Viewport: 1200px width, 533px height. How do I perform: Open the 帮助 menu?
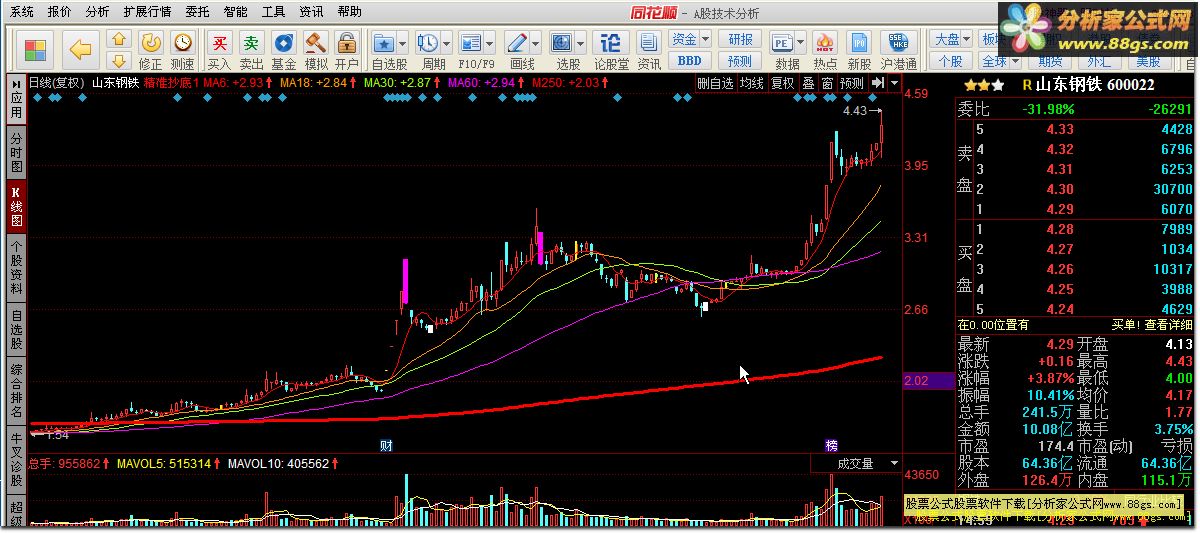point(350,12)
